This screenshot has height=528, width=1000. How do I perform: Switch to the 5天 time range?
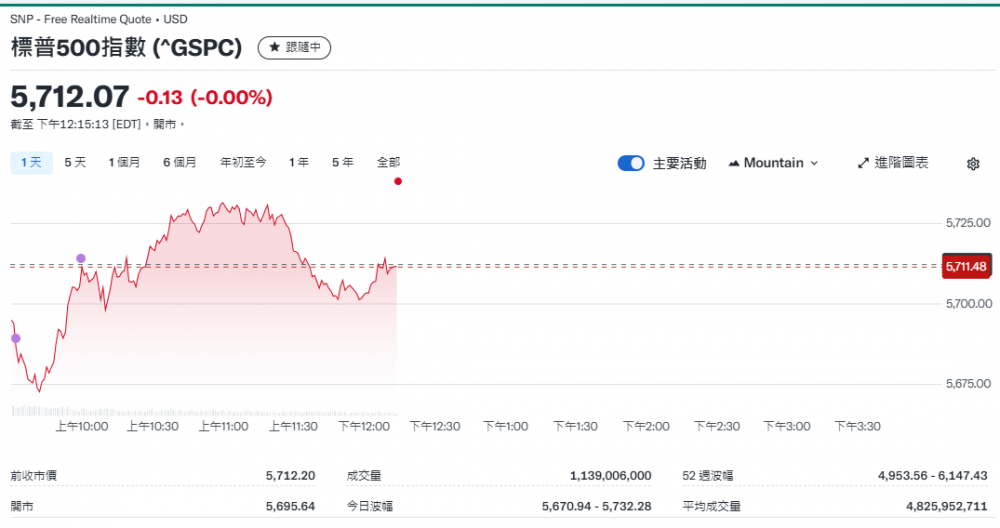pos(75,162)
